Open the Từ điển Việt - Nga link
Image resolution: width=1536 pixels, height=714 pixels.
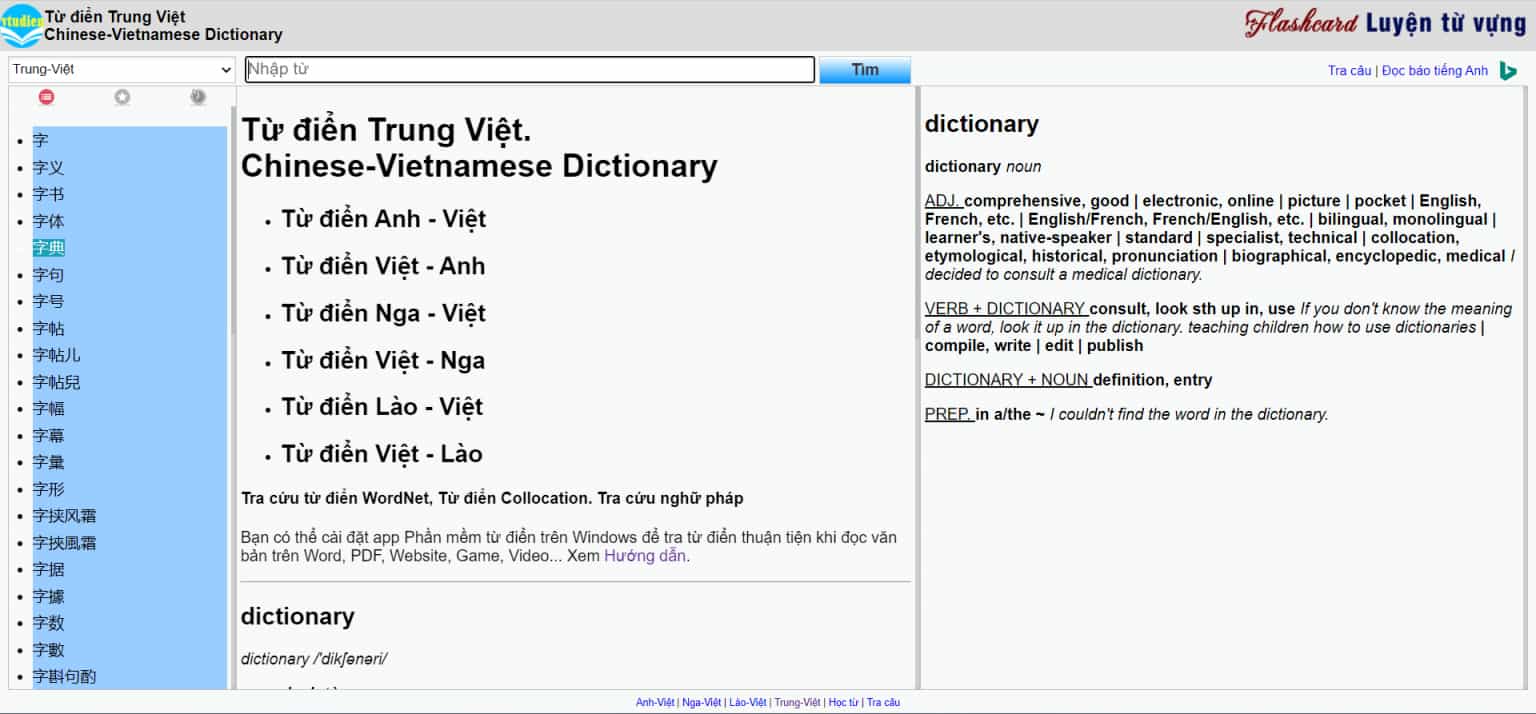click(383, 360)
